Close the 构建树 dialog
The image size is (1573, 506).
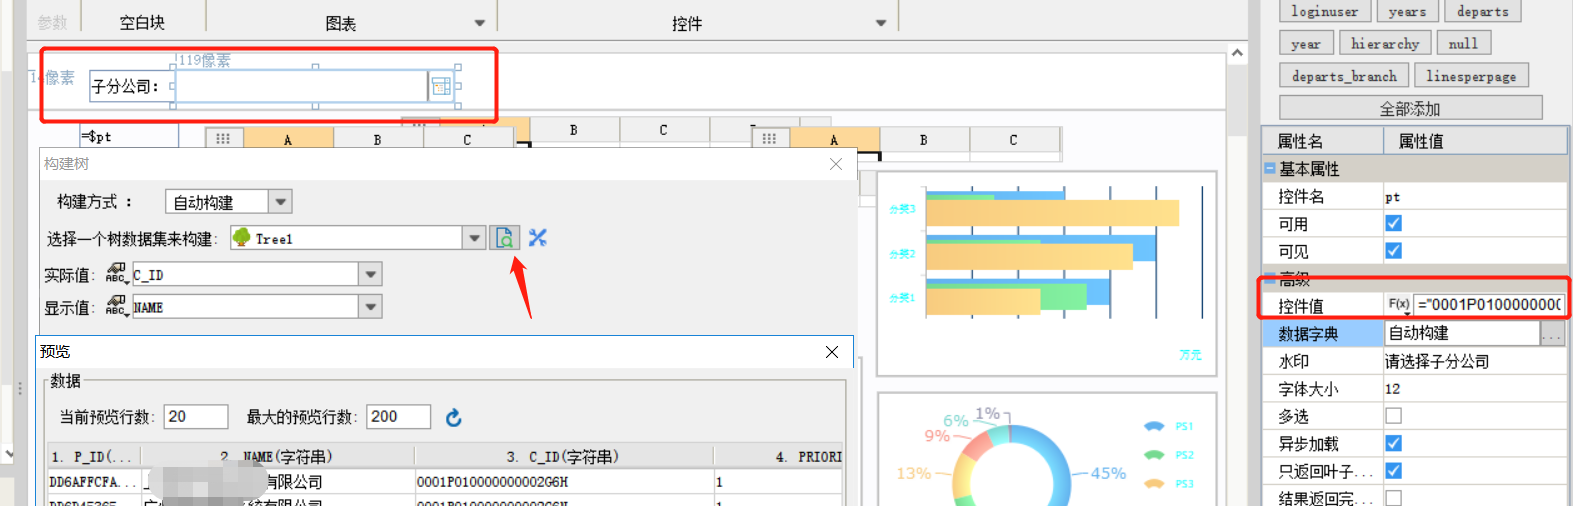pos(836,164)
